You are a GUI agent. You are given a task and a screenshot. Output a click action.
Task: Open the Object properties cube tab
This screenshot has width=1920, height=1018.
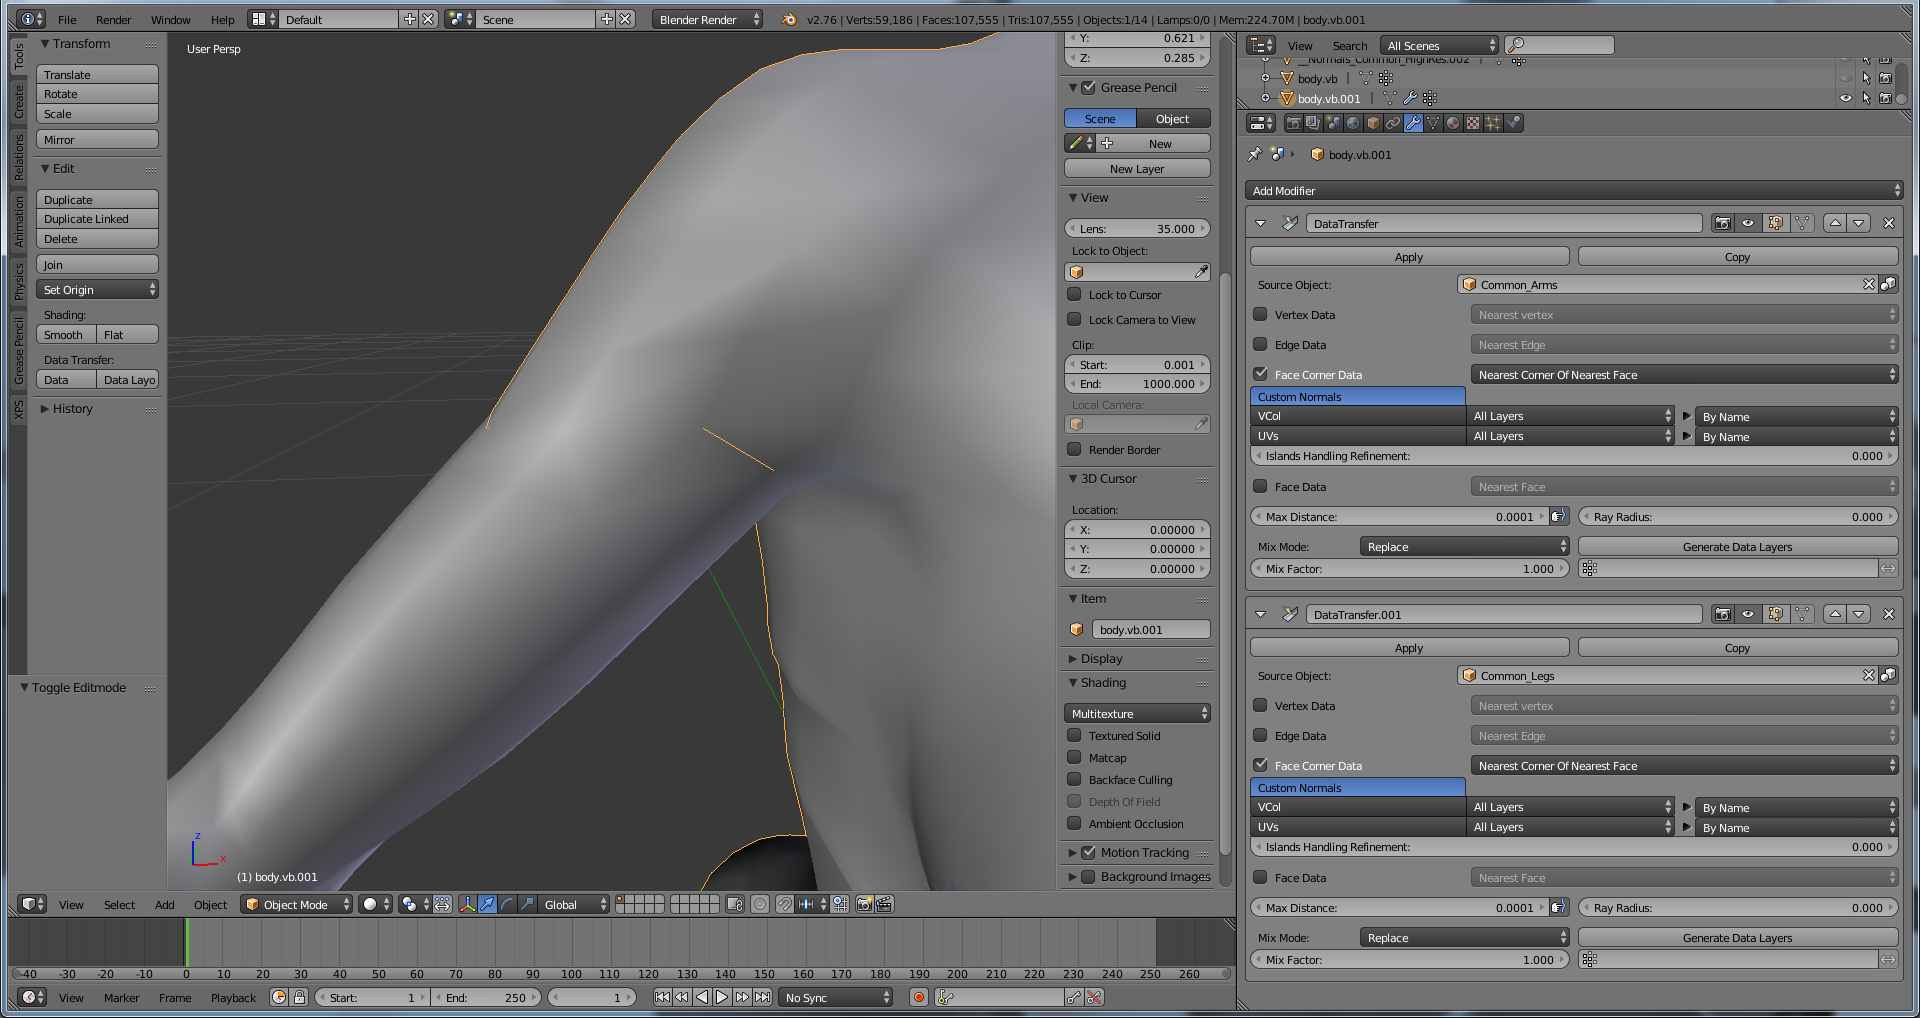[x=1373, y=123]
